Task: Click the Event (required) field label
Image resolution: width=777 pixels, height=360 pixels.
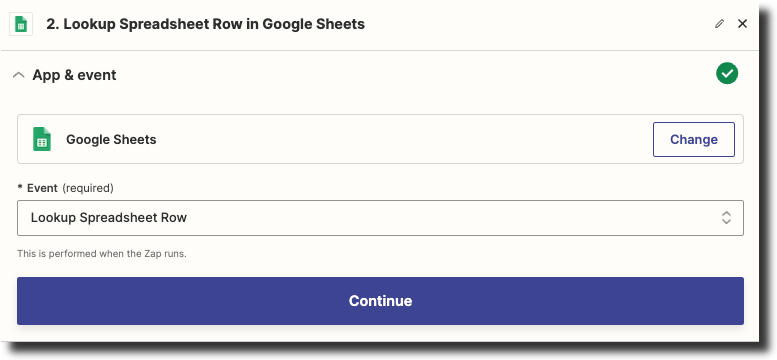Action: pyautogui.click(x=65, y=188)
